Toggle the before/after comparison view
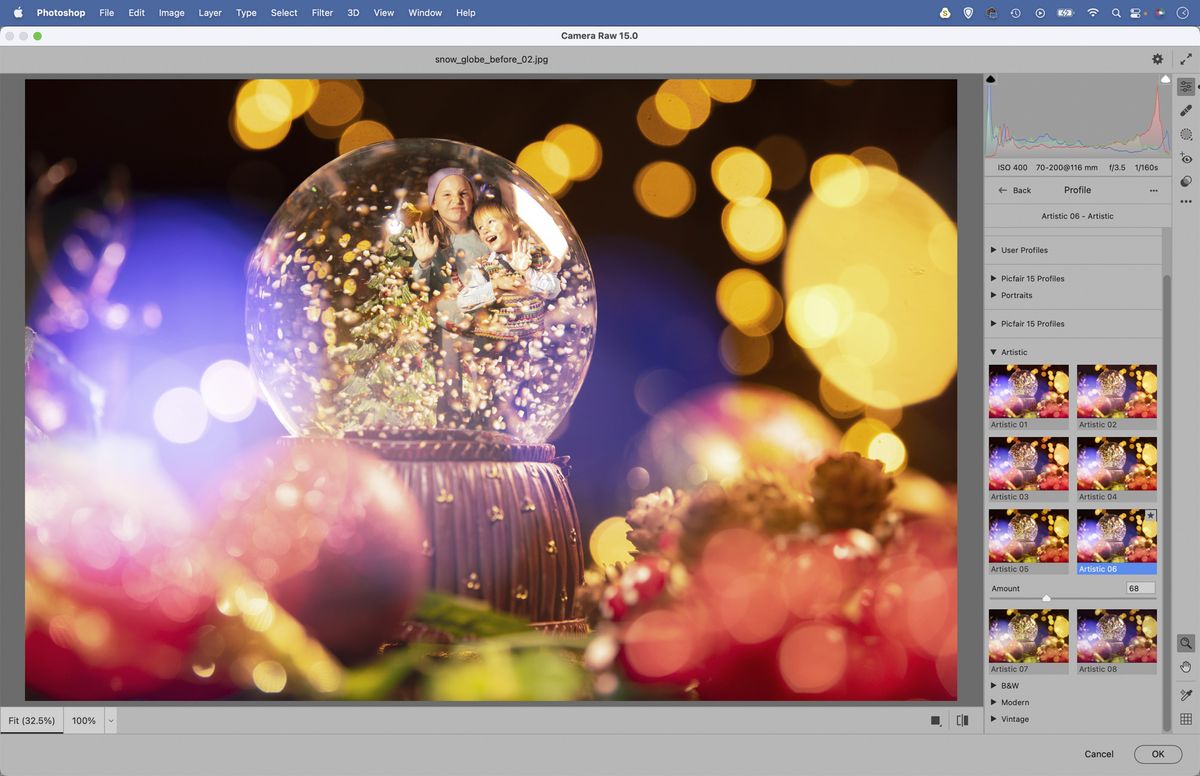 tap(961, 720)
